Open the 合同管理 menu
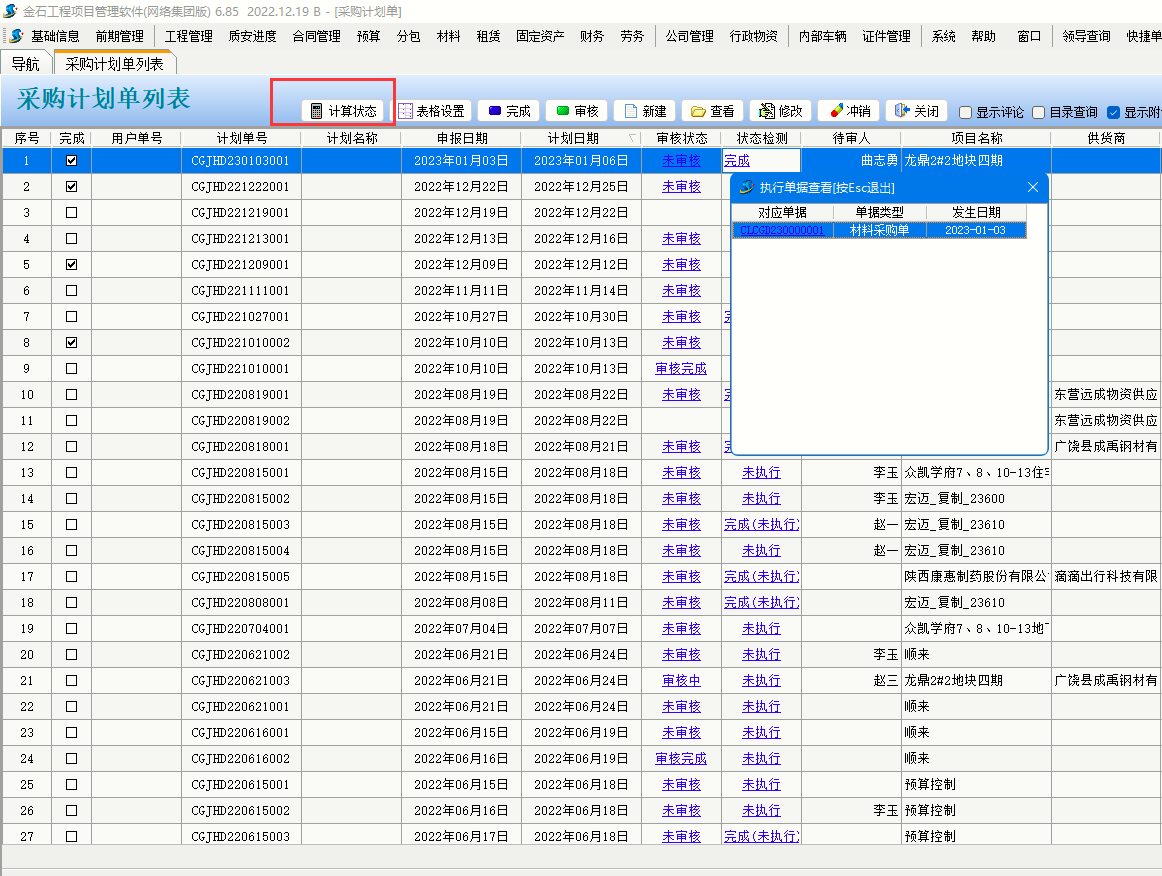1162x876 pixels. [316, 36]
